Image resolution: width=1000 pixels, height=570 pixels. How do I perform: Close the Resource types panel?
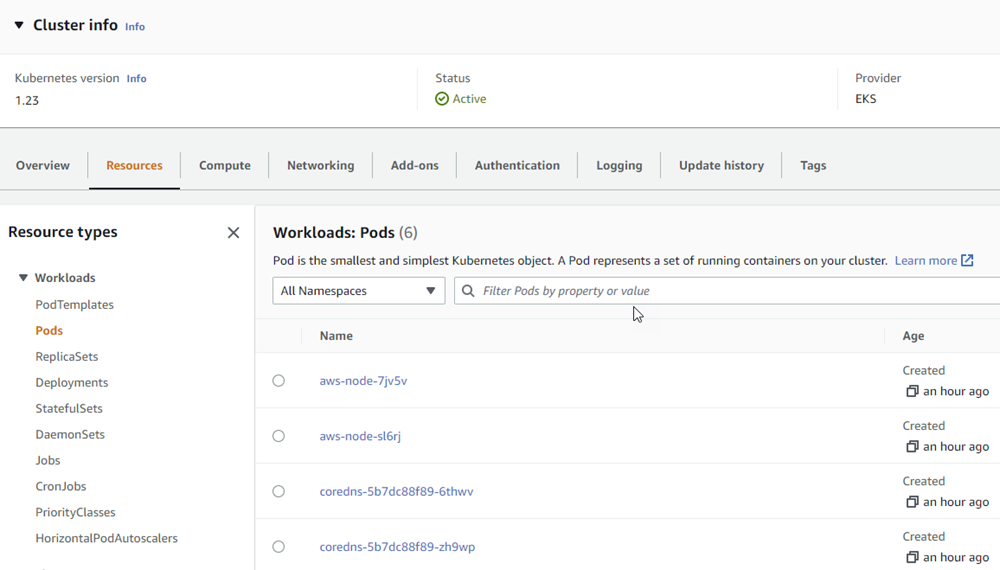pos(233,233)
